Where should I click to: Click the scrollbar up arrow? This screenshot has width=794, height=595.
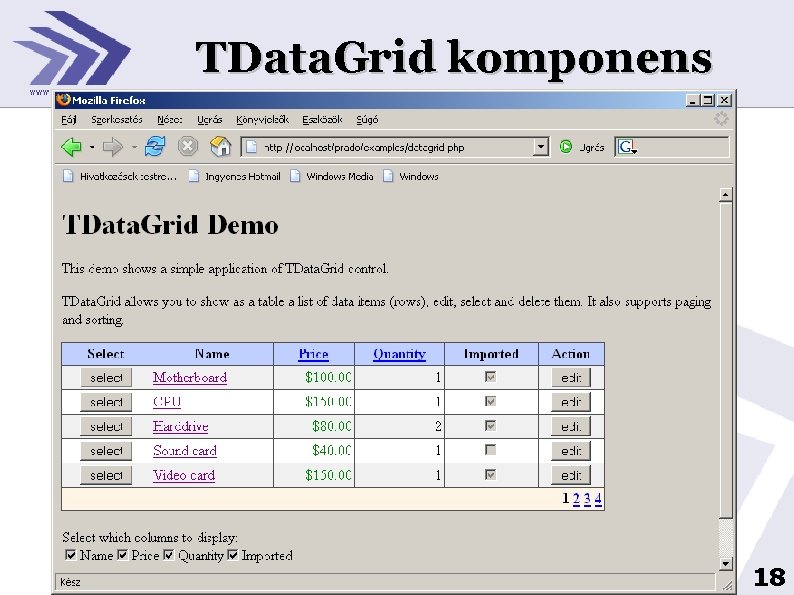coord(726,194)
